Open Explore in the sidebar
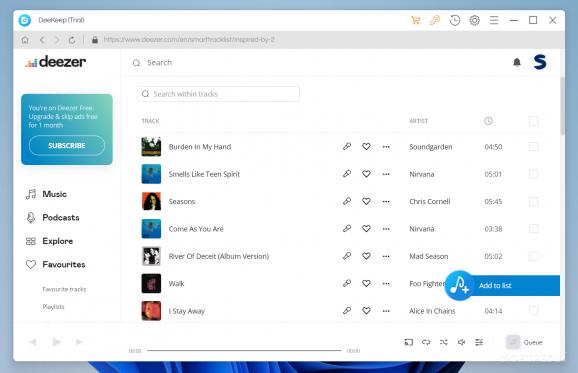Image resolution: width=578 pixels, height=373 pixels. pos(49,241)
